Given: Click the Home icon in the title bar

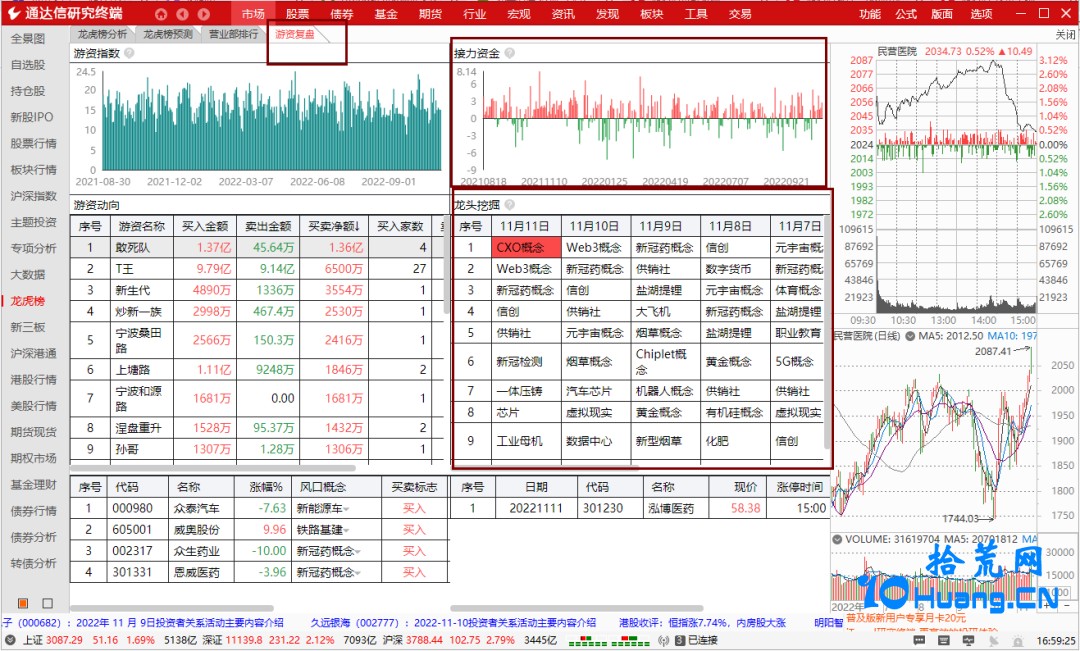Looking at the screenshot, I should pyautogui.click(x=161, y=14).
